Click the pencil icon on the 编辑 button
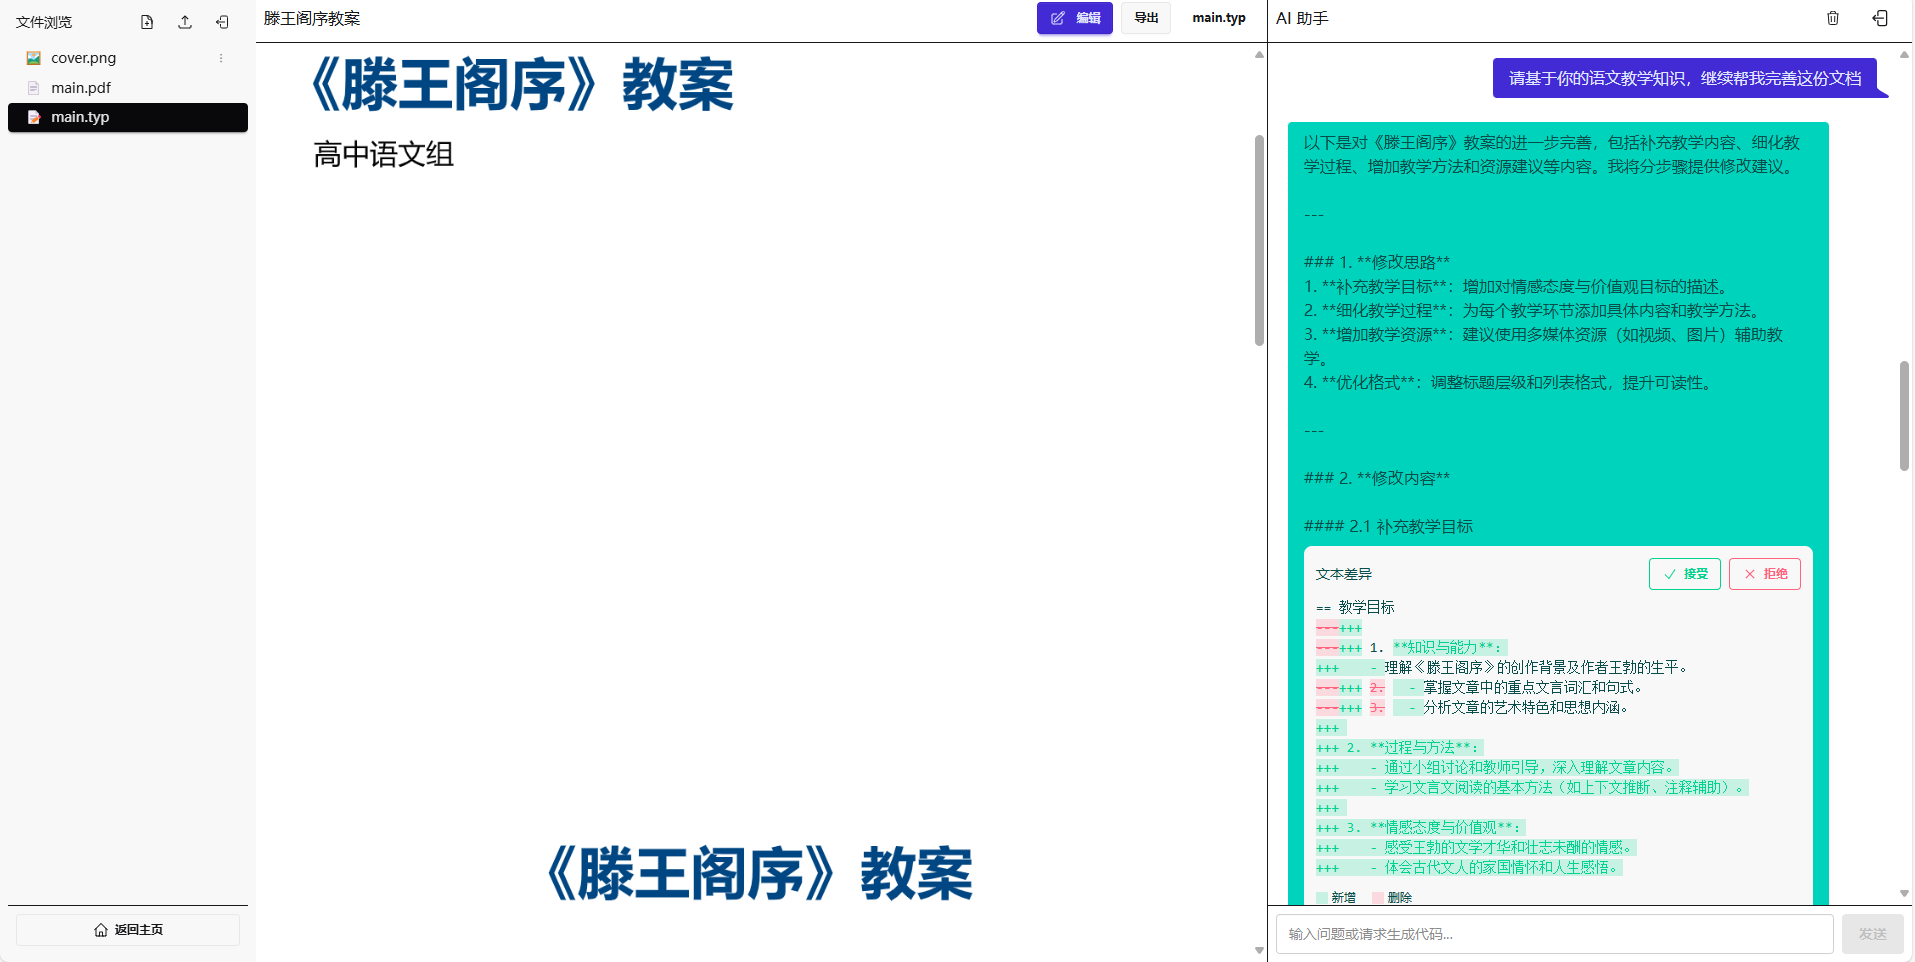 click(1059, 17)
